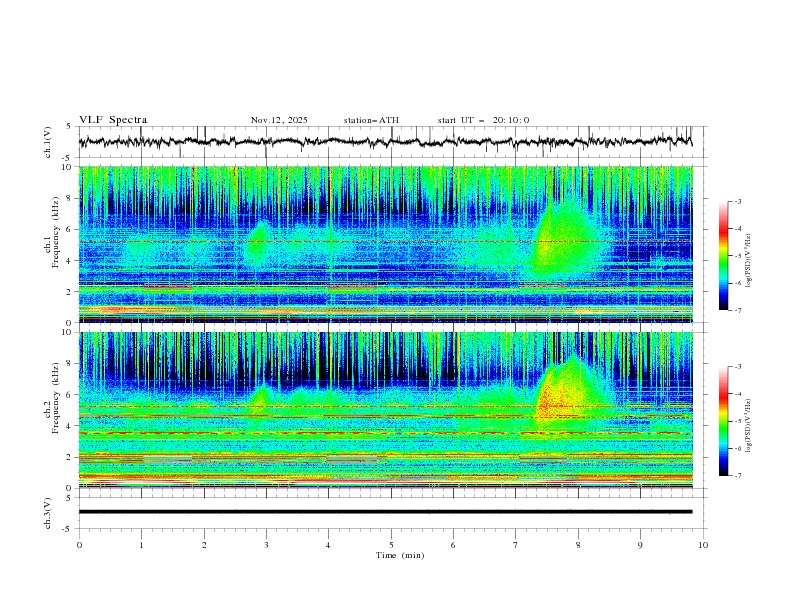Click the "ch.1(V)" waveform axis label

point(48,142)
